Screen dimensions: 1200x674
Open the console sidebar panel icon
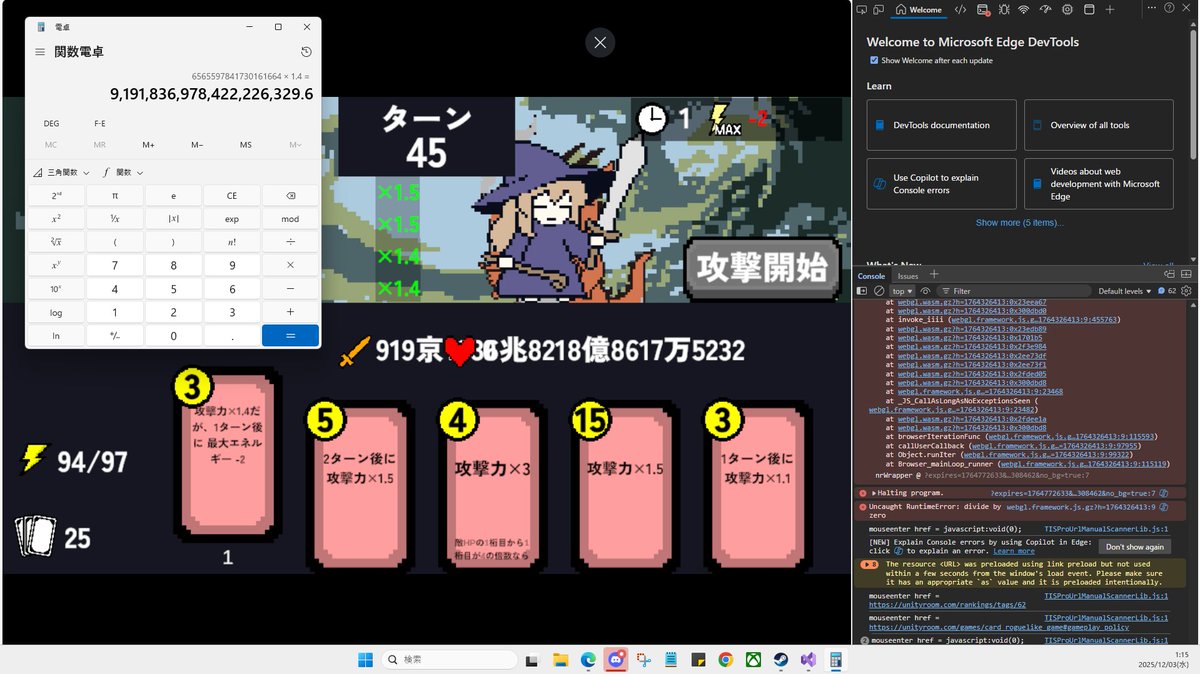[862, 290]
